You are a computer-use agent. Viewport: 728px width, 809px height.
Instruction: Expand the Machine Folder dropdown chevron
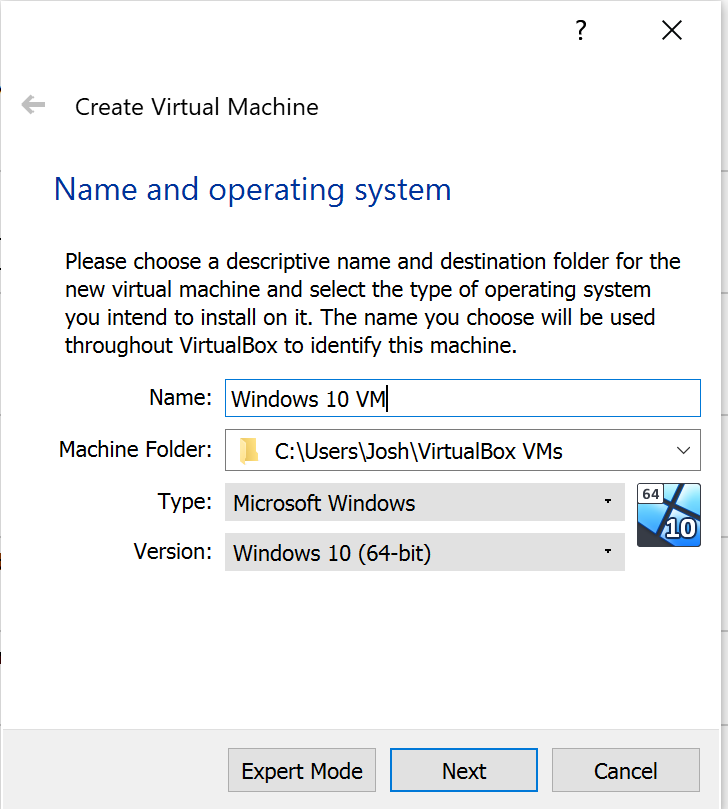(x=683, y=450)
